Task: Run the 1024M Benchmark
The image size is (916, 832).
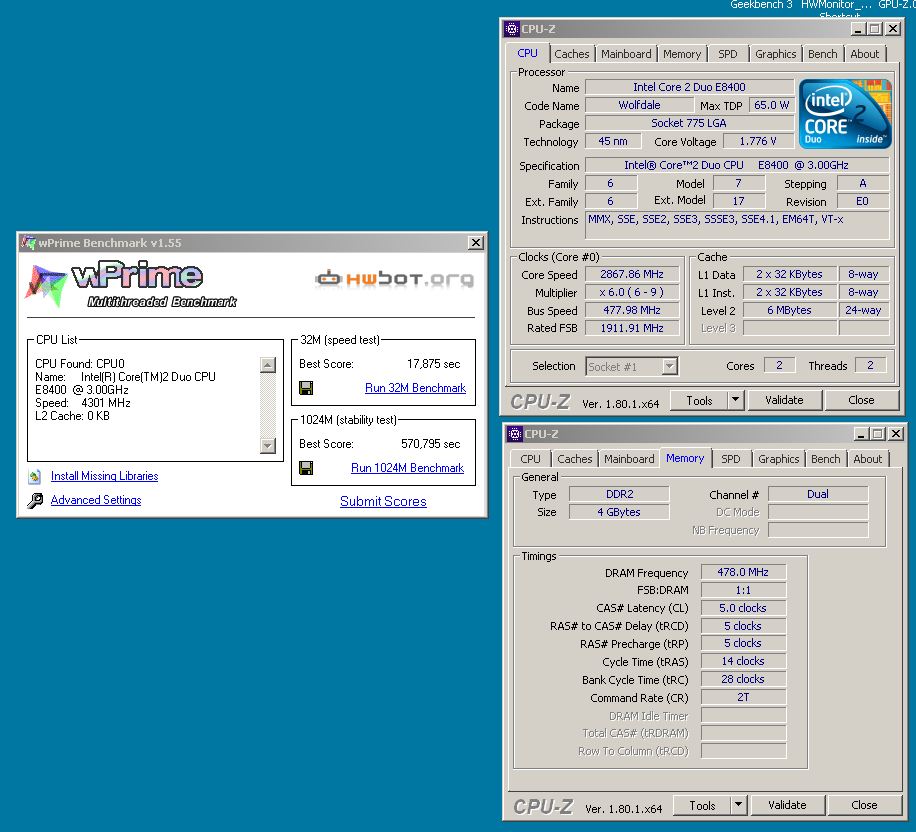Action: click(407, 468)
